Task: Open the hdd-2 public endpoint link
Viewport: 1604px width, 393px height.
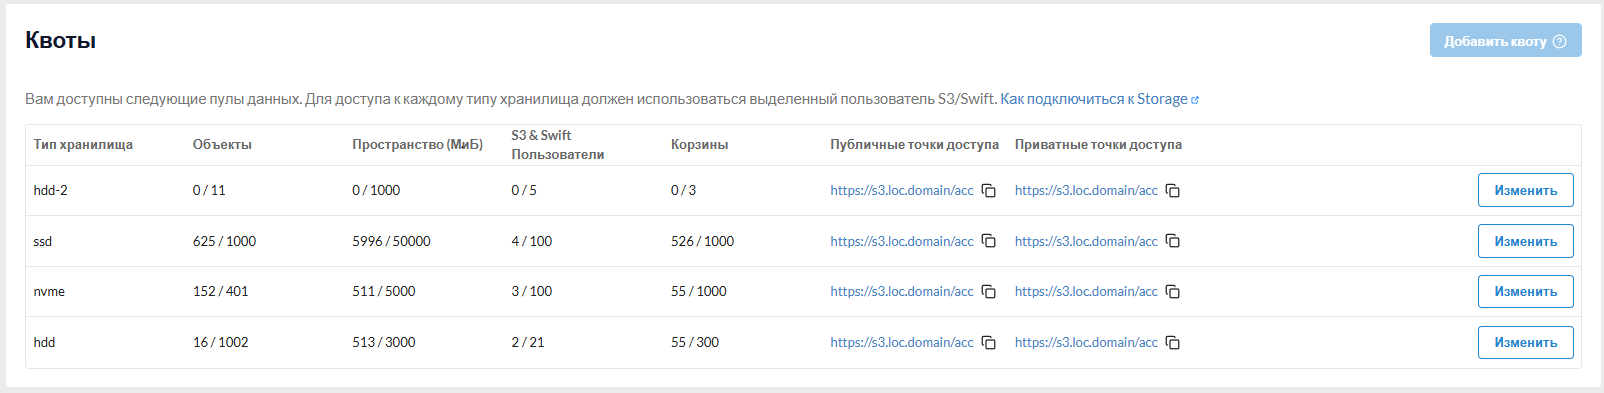Action: click(901, 190)
